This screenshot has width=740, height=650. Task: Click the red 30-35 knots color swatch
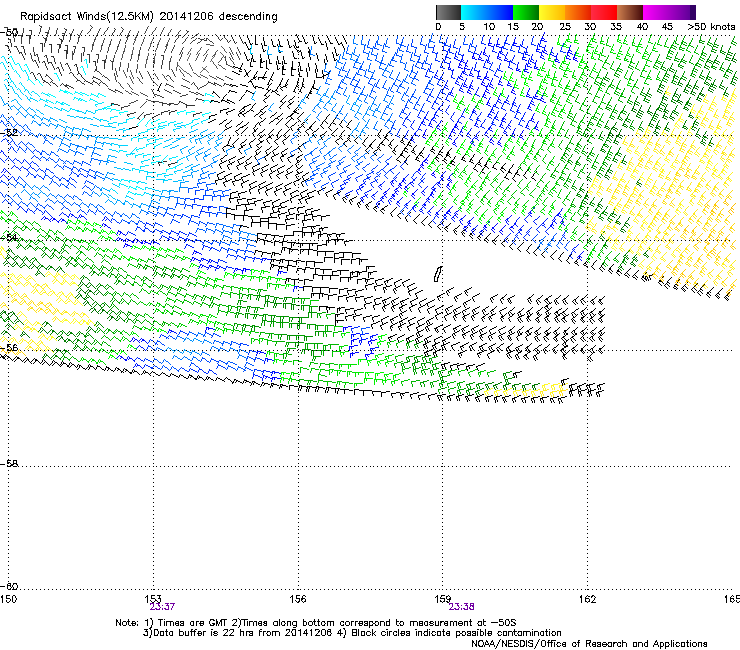click(604, 12)
